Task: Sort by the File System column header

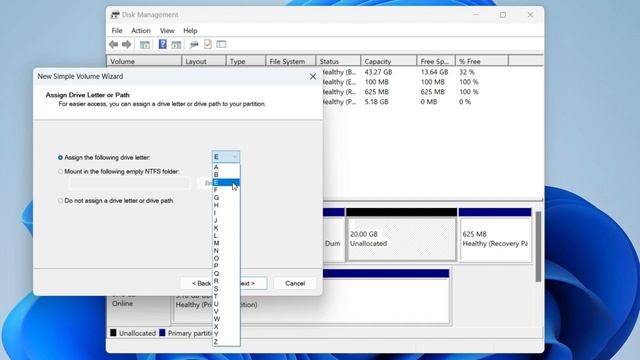Action: (x=291, y=61)
